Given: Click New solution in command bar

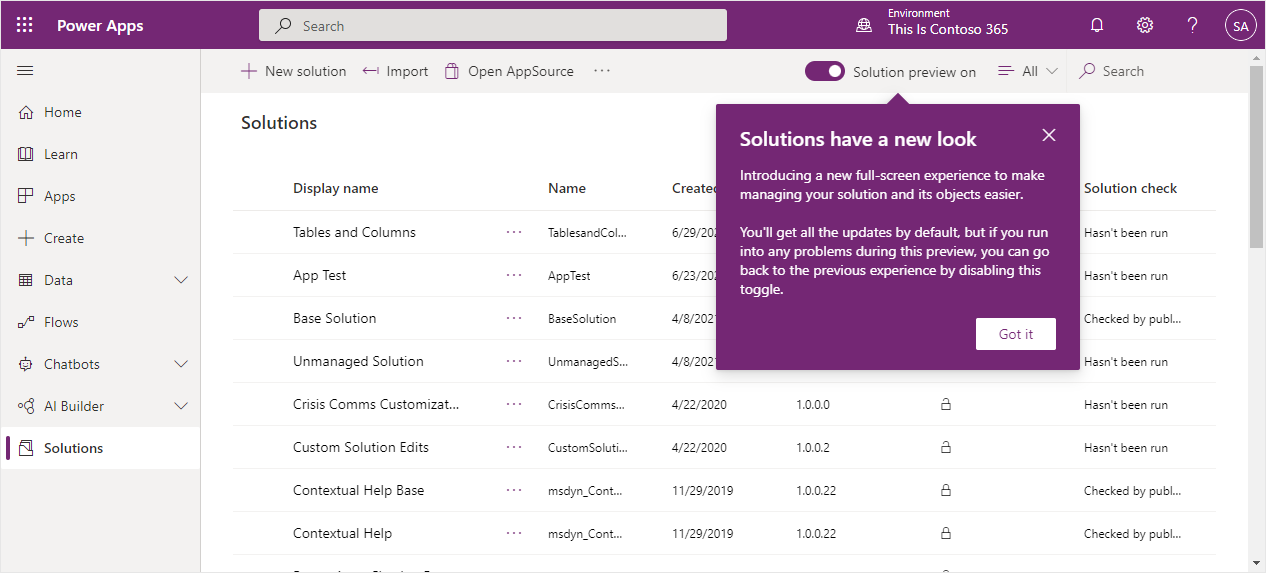Looking at the screenshot, I should coord(294,71).
